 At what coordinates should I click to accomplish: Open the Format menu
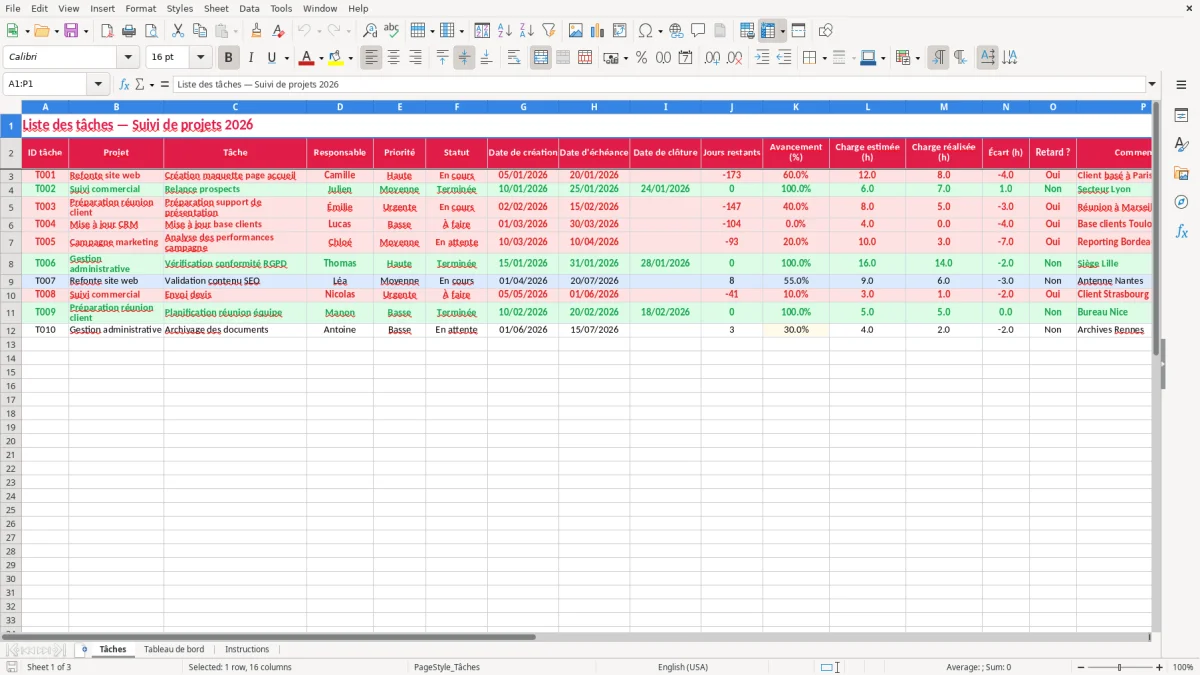[x=140, y=8]
